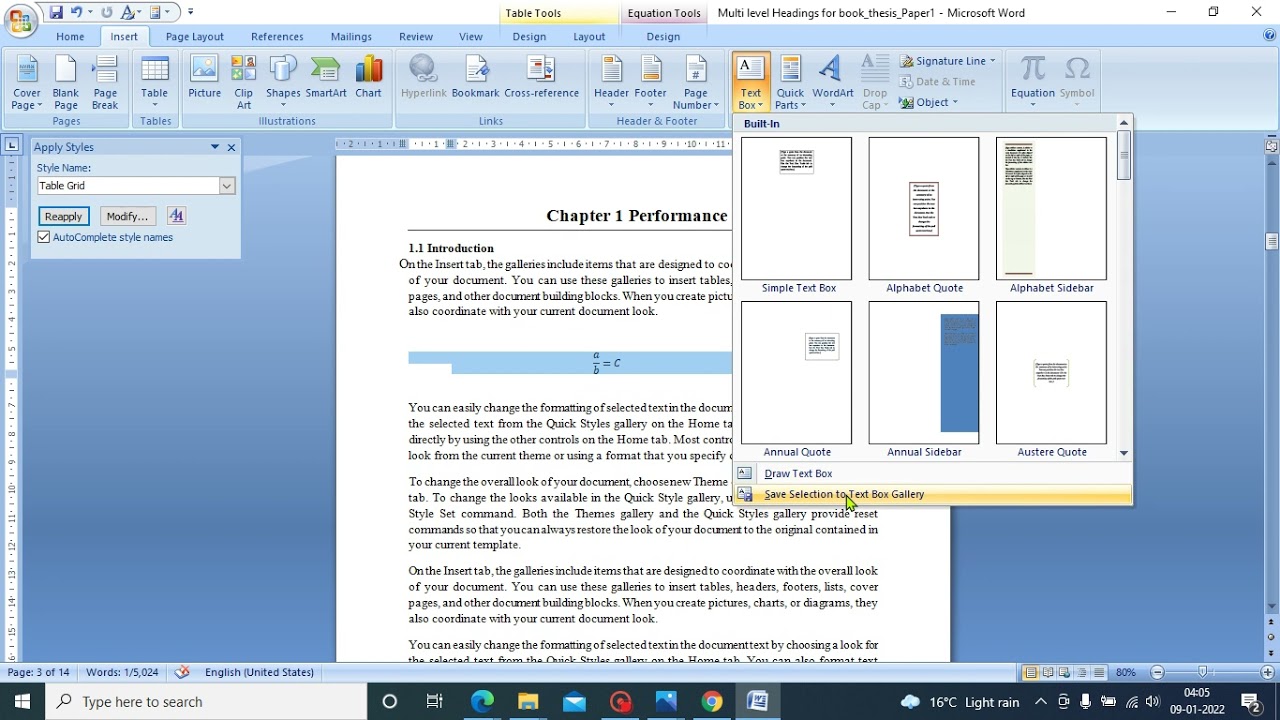Open the Footer gallery

click(650, 83)
